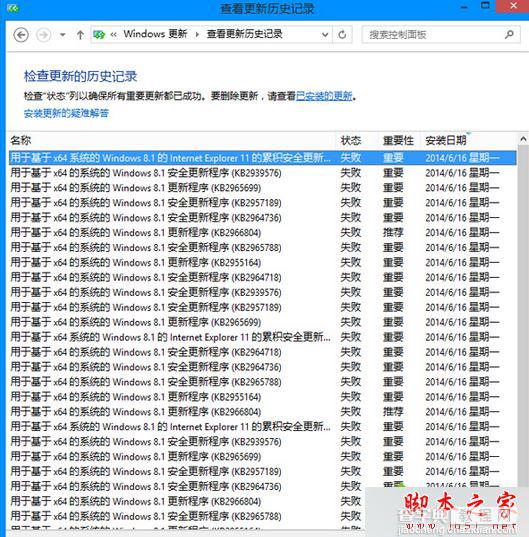Click the Forward arrow navigation button
Screen dimensions: 529x537
click(x=43, y=35)
